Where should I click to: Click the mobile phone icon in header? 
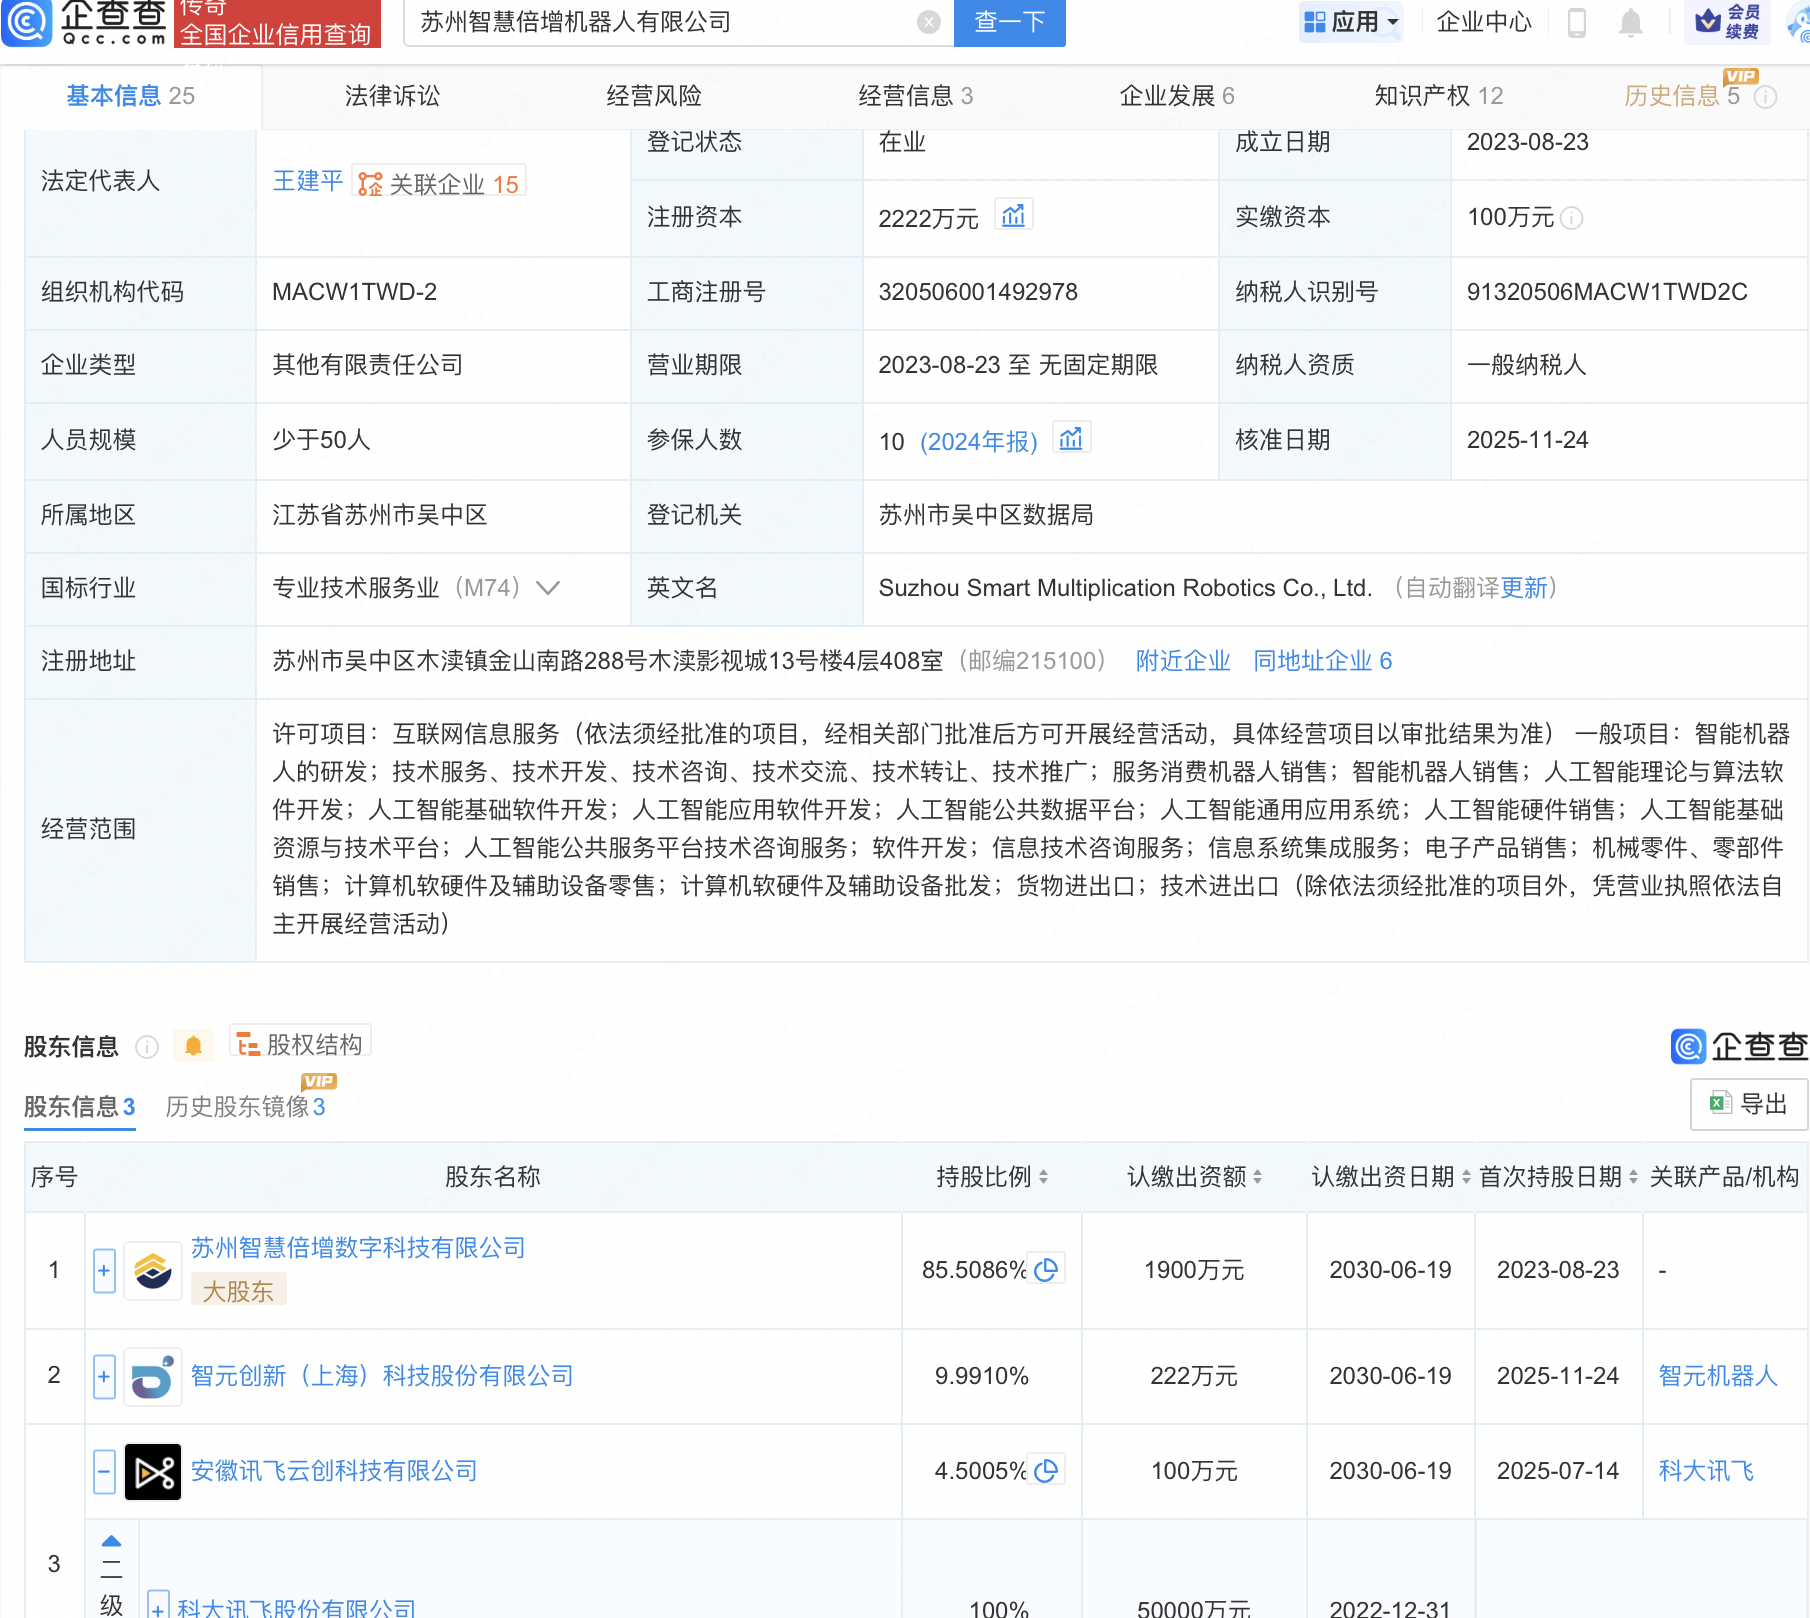[1577, 22]
